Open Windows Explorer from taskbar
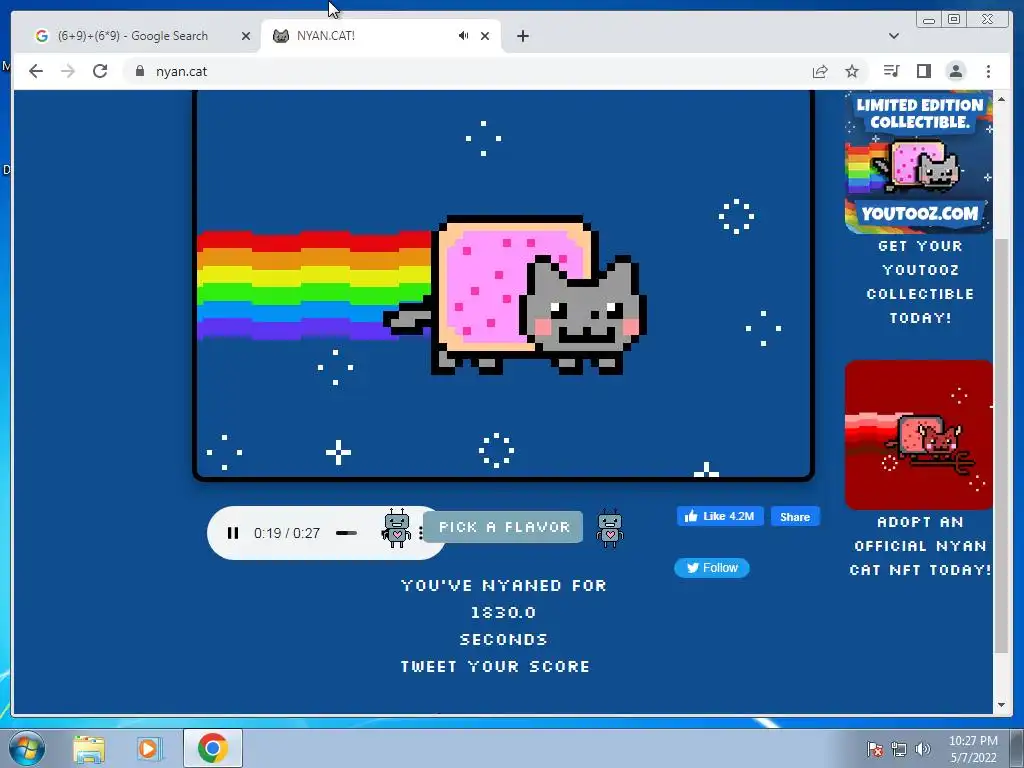The width and height of the screenshot is (1024, 768). [x=89, y=749]
